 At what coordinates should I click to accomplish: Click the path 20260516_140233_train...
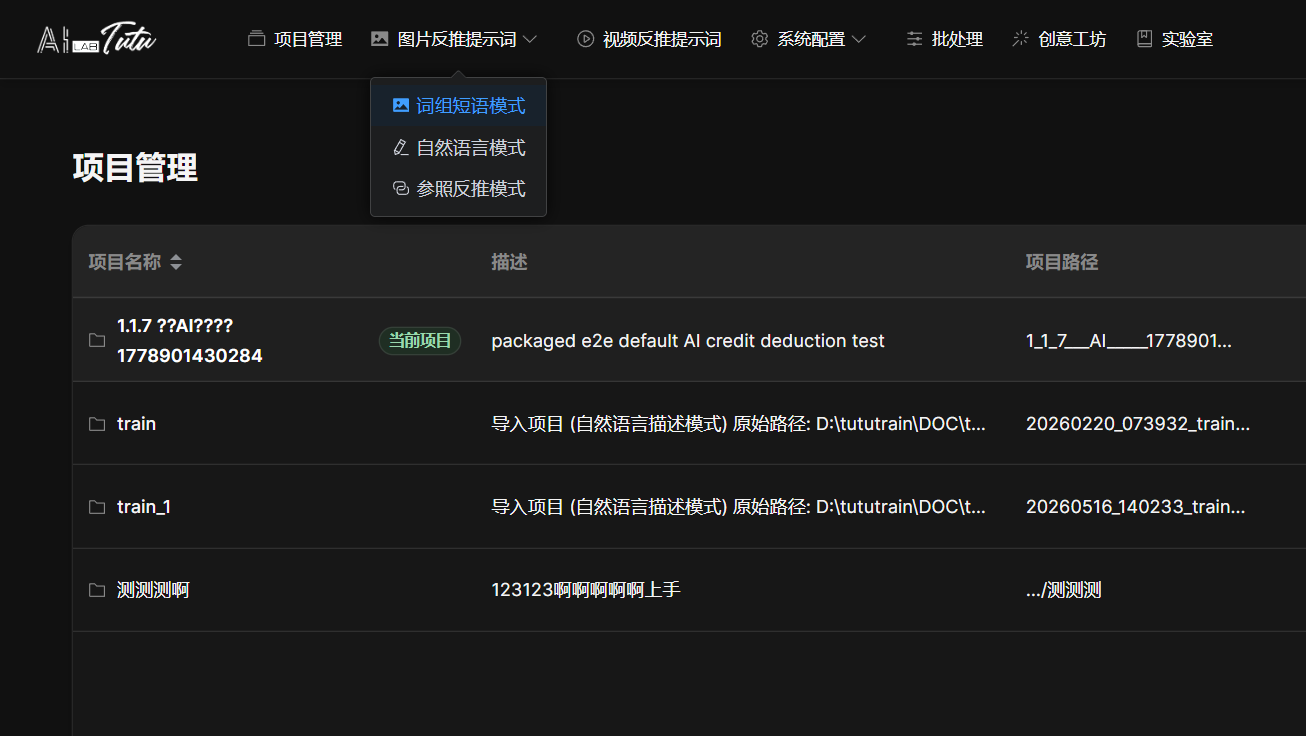coord(1136,507)
